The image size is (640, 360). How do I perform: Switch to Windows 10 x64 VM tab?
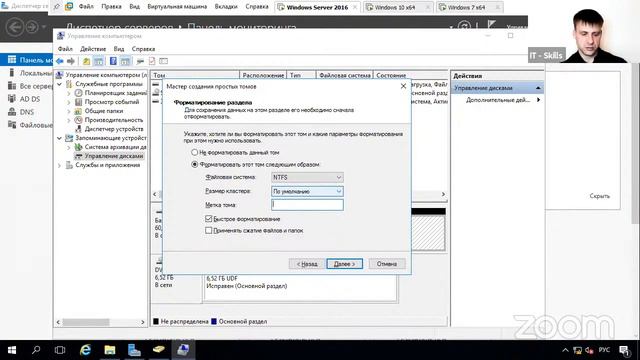398,7
